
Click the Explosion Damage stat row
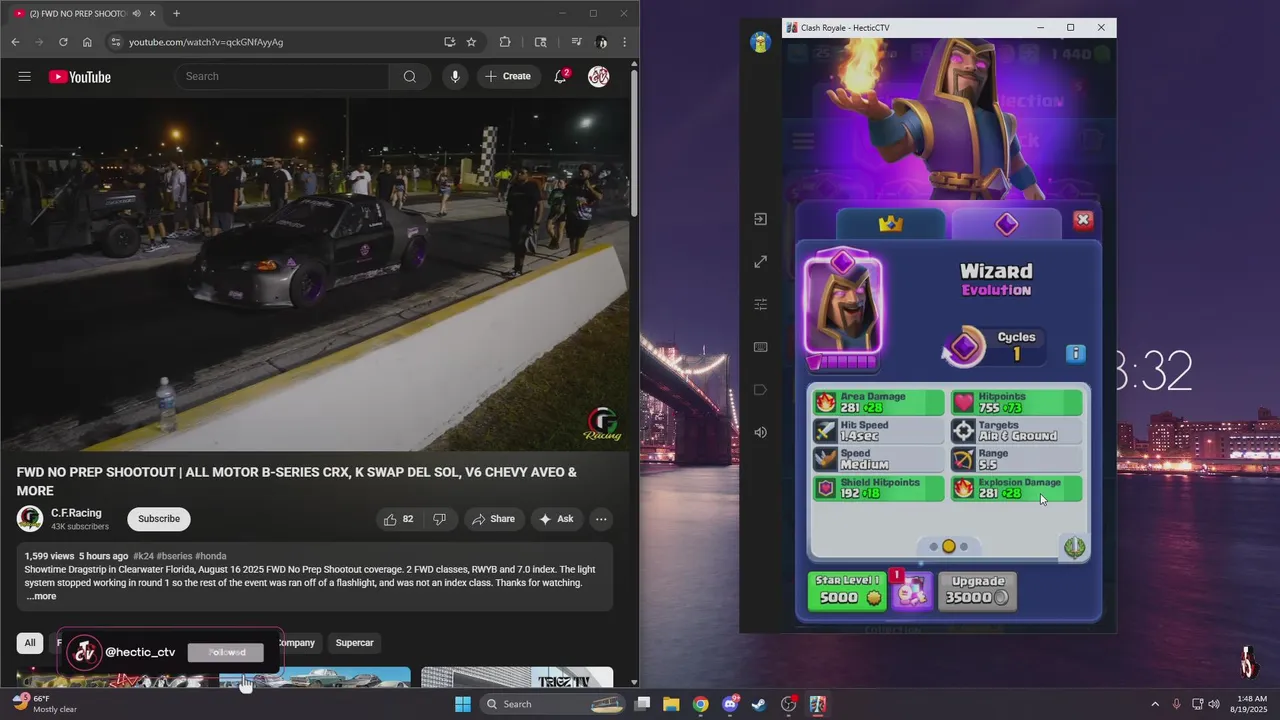pos(1016,488)
